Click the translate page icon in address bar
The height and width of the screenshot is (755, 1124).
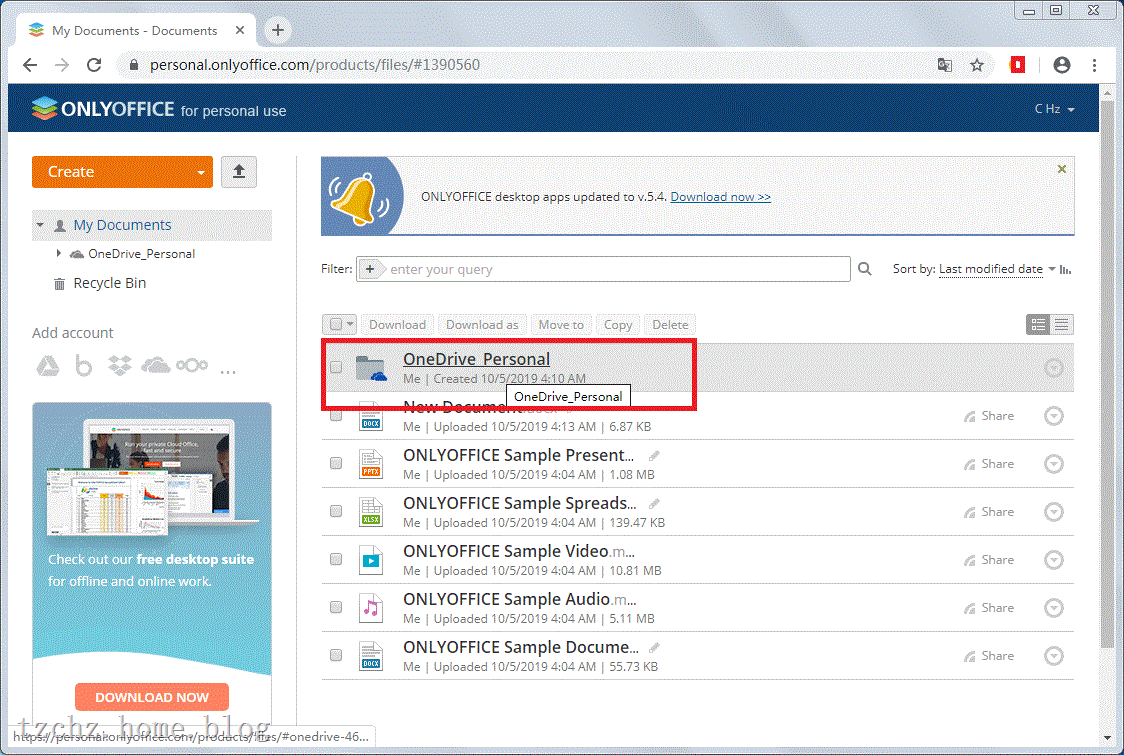point(945,65)
